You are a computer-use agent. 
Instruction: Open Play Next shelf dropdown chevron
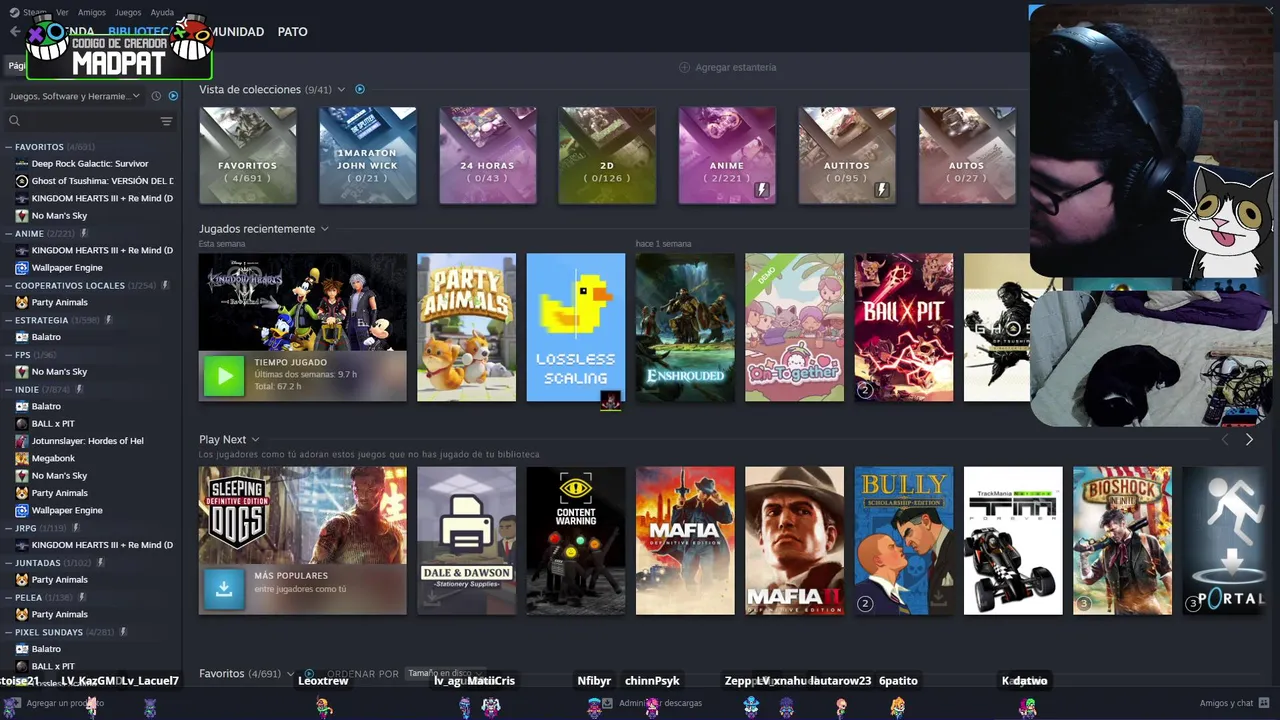(255, 439)
